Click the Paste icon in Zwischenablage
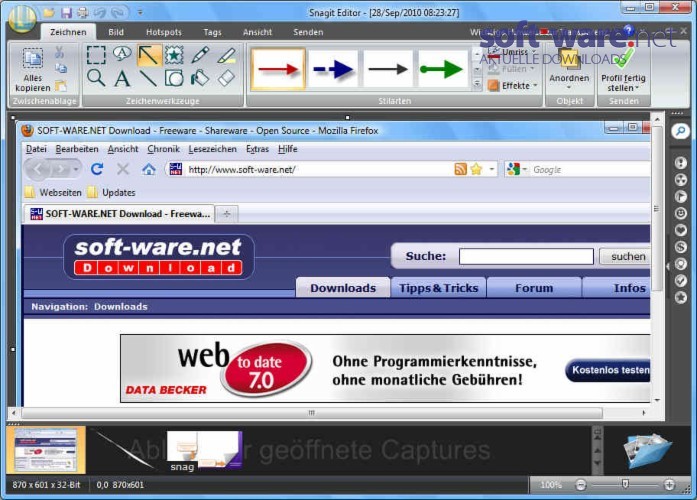This screenshot has height=500, width=697. click(x=61, y=85)
